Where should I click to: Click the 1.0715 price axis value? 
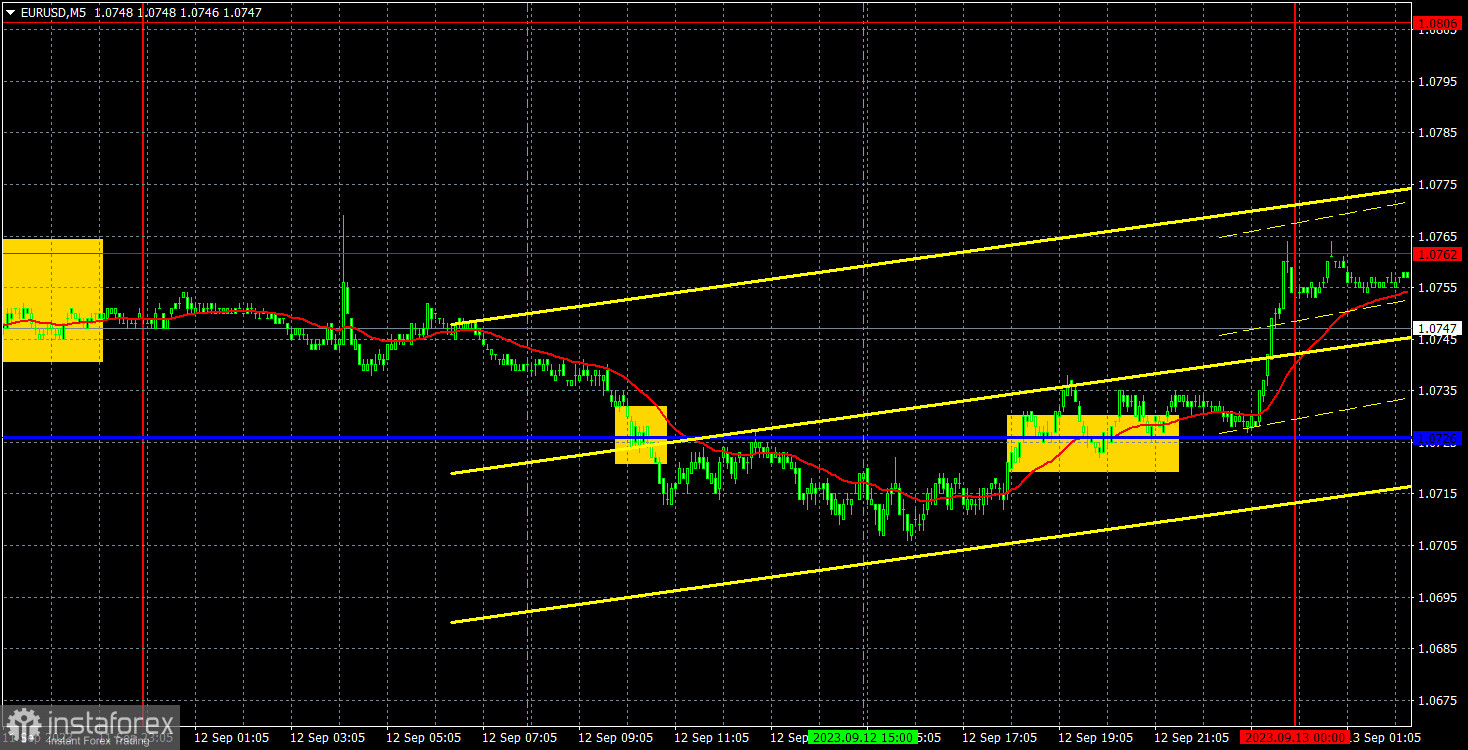1437,493
